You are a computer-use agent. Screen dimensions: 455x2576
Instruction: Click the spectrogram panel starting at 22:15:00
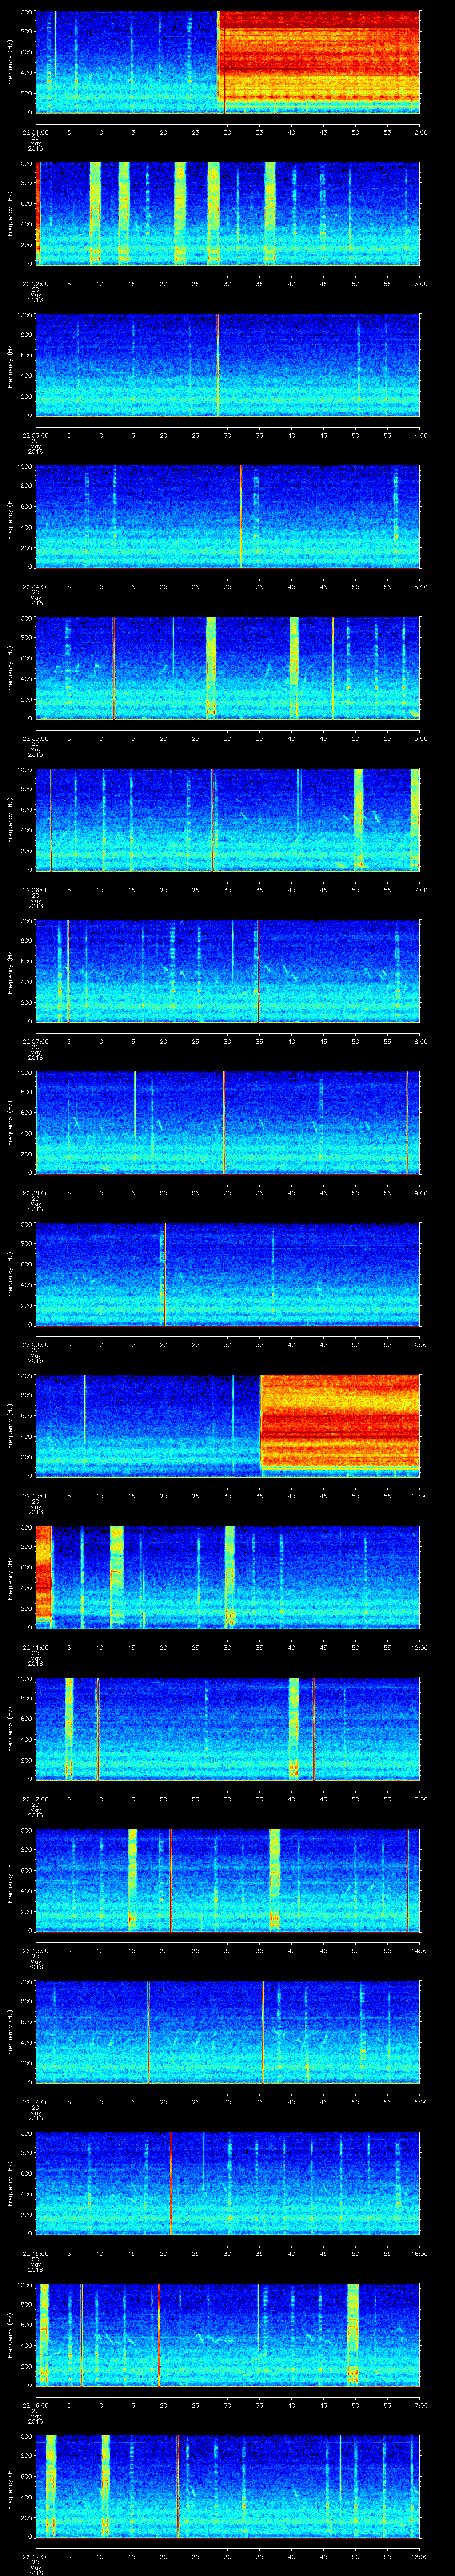click(228, 2183)
